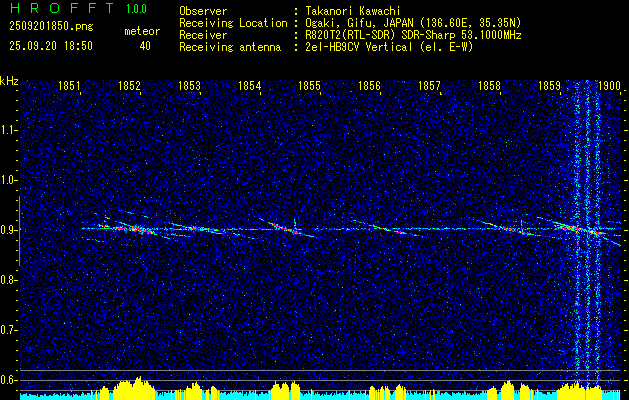629x400 pixels.
Task: Click the R820T2(RTL-SDR) SDR-Sharp 53.1000MHz text
Action: [x=413, y=35]
